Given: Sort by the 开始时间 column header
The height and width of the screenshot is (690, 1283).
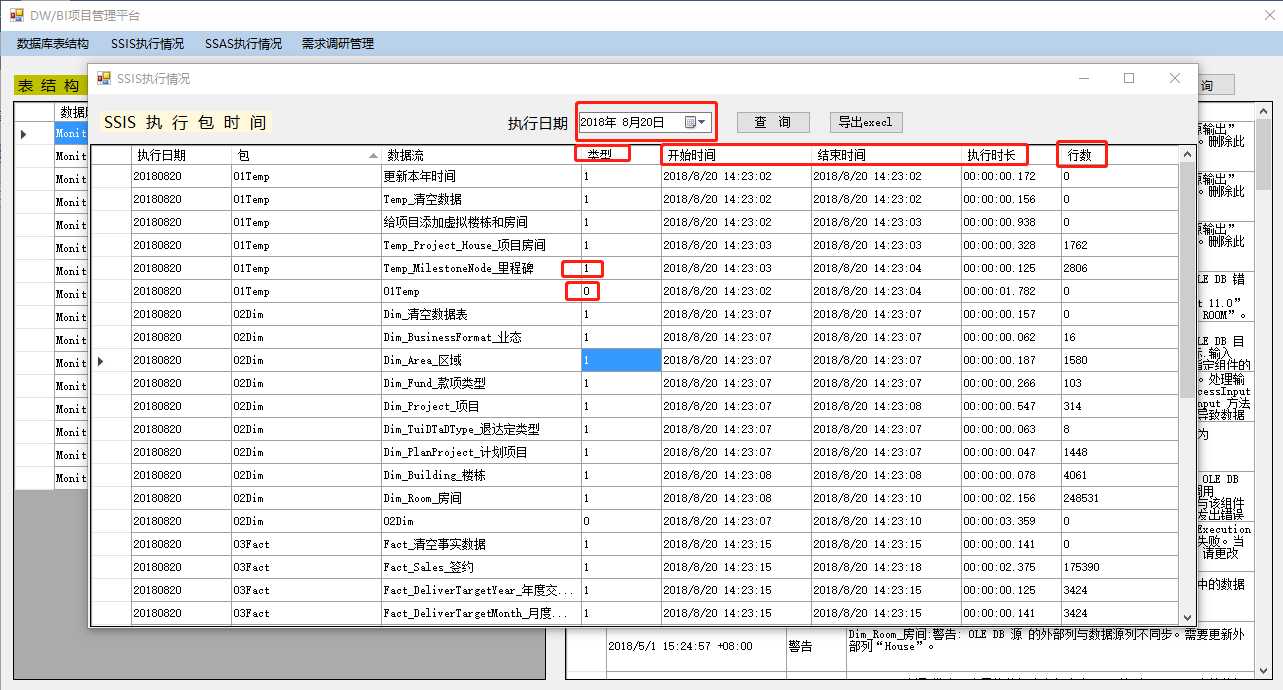Looking at the screenshot, I should coord(736,155).
